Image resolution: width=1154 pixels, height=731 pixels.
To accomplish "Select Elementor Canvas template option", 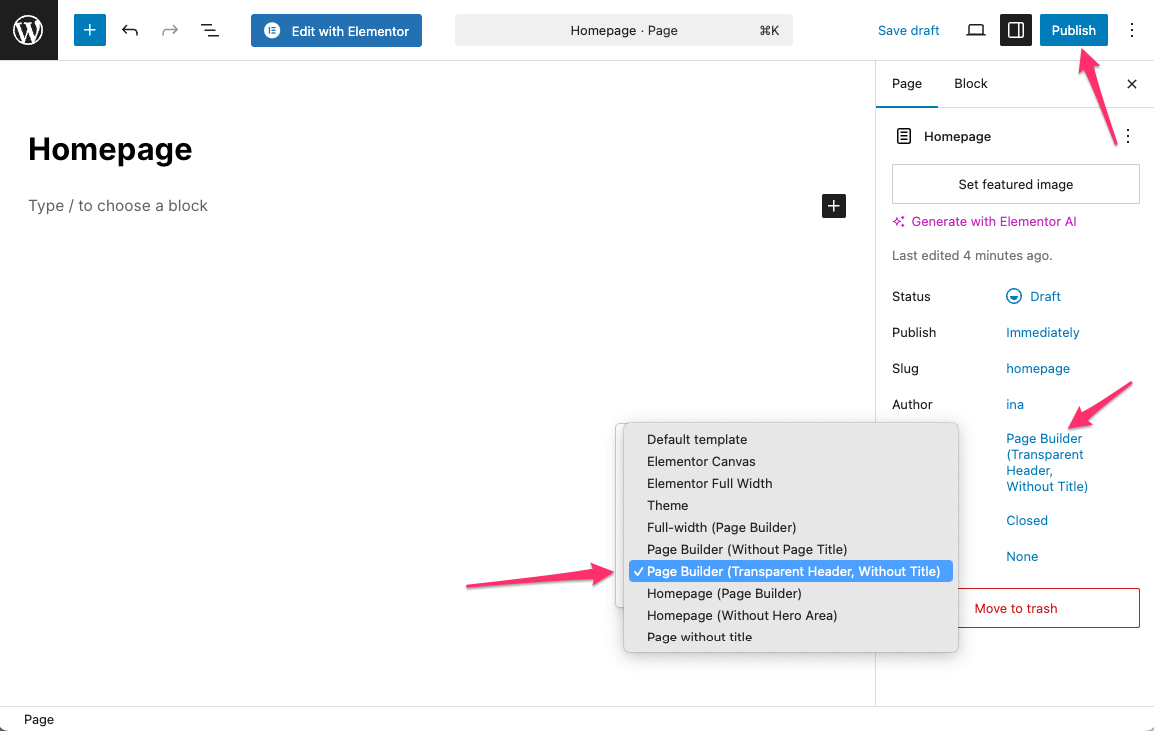I will point(701,461).
